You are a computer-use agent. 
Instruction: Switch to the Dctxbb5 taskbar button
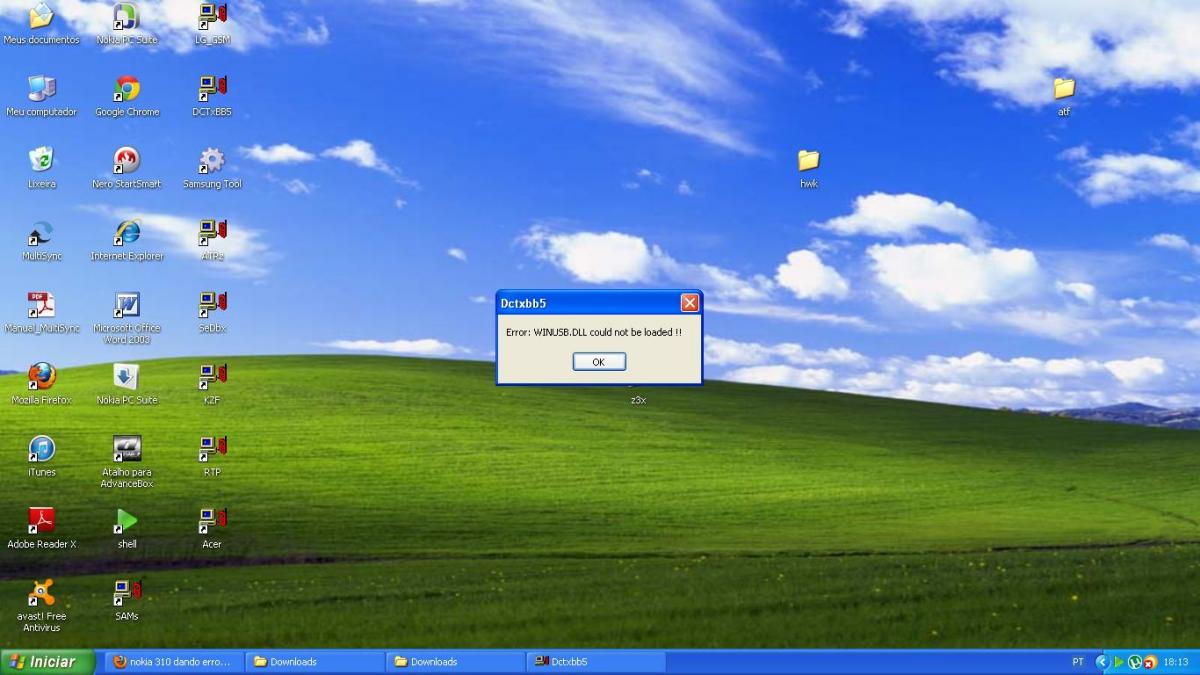tap(596, 662)
